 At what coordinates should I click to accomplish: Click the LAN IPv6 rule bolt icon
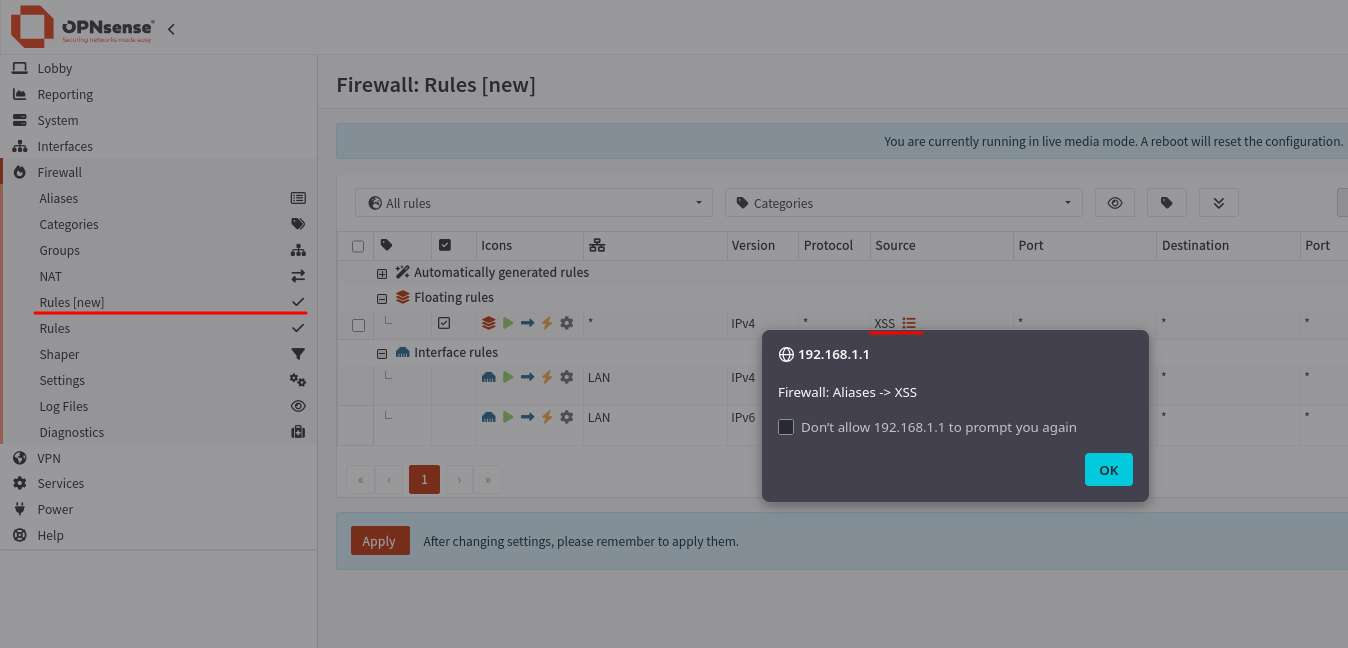[x=547, y=417]
